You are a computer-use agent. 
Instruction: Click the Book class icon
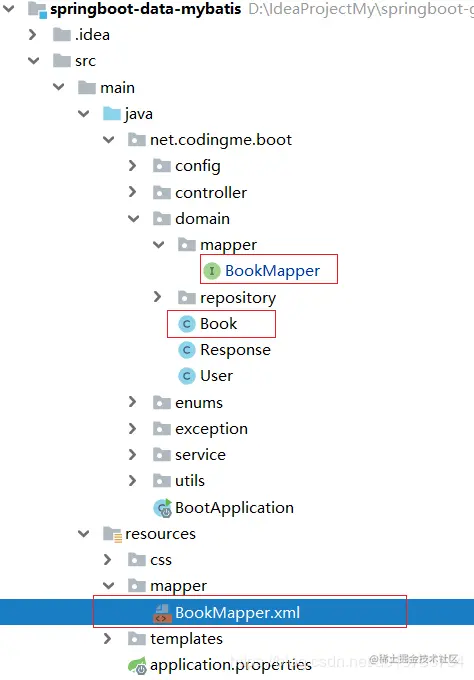(x=187, y=324)
